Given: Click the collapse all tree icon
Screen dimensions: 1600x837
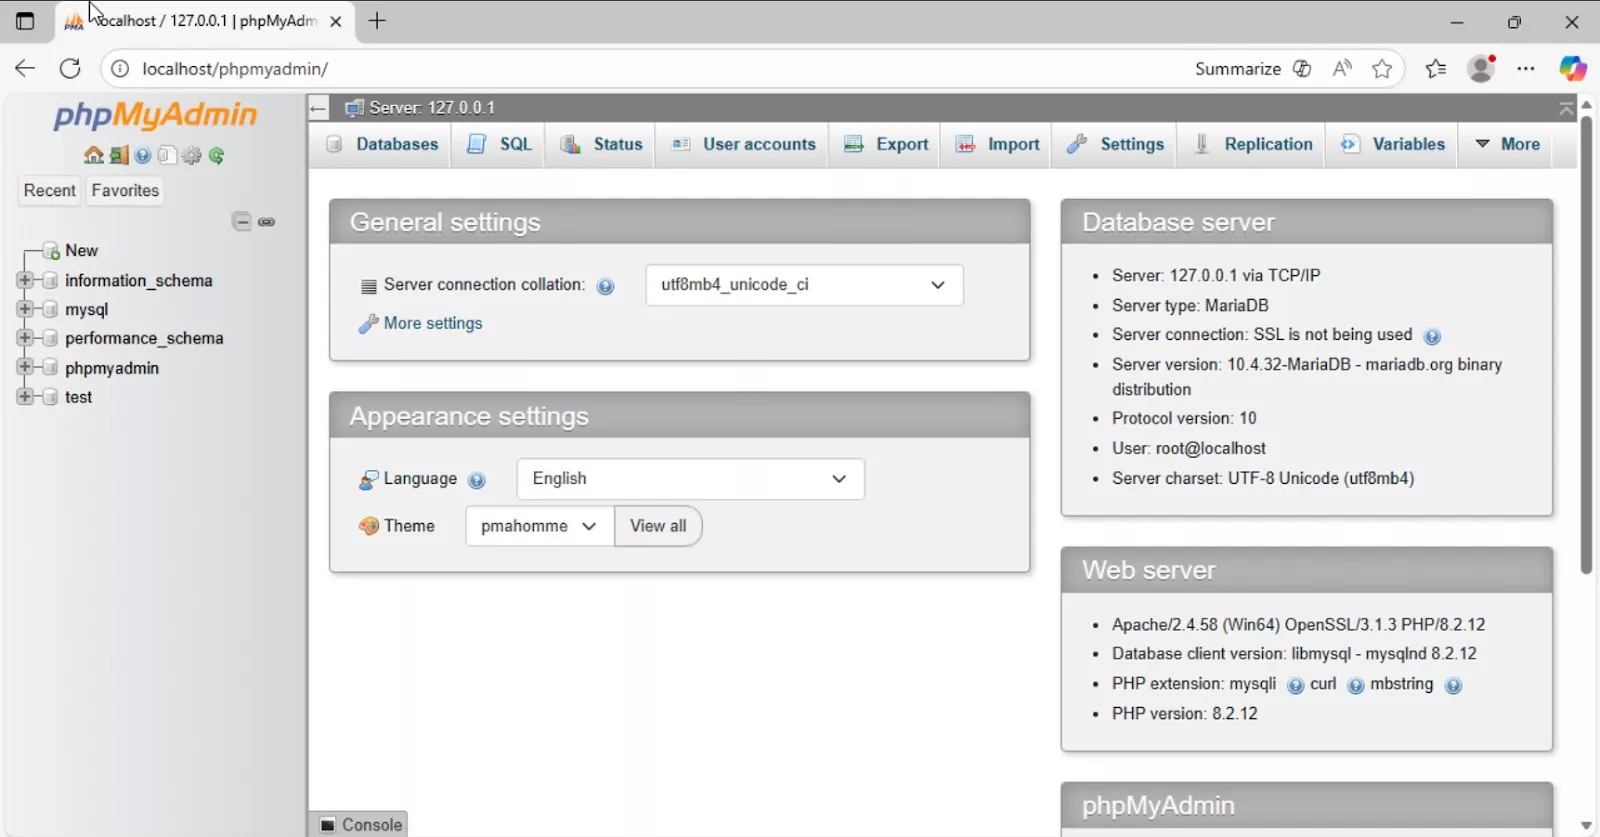Looking at the screenshot, I should click(241, 222).
